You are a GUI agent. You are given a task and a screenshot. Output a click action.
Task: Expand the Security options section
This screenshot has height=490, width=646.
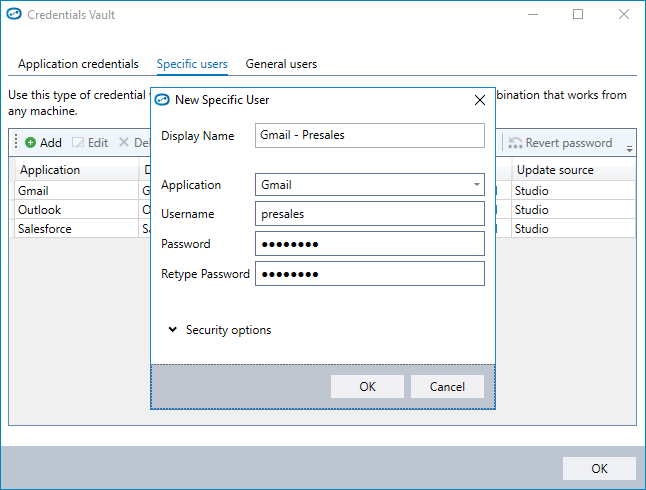coord(220,330)
